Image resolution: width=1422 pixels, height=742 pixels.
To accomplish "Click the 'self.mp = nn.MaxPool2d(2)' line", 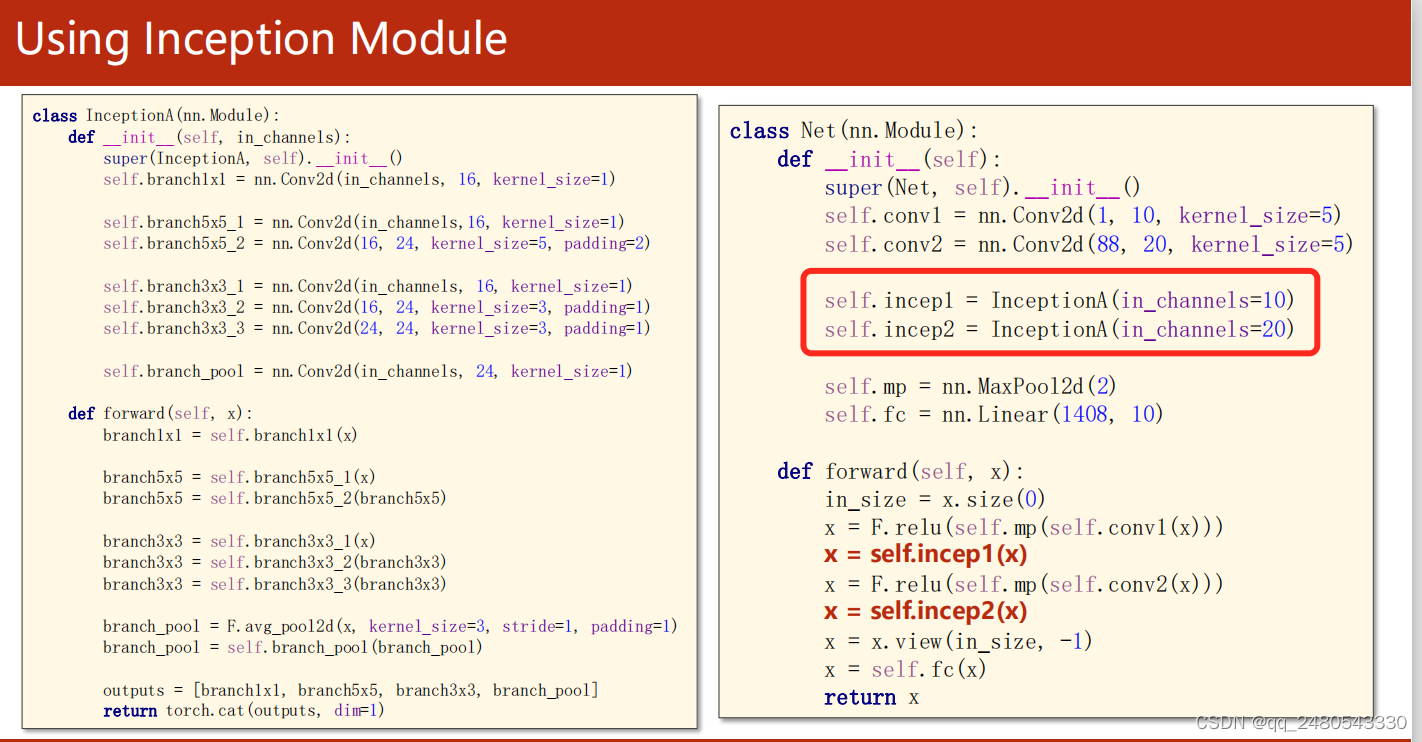I will pyautogui.click(x=971, y=385).
